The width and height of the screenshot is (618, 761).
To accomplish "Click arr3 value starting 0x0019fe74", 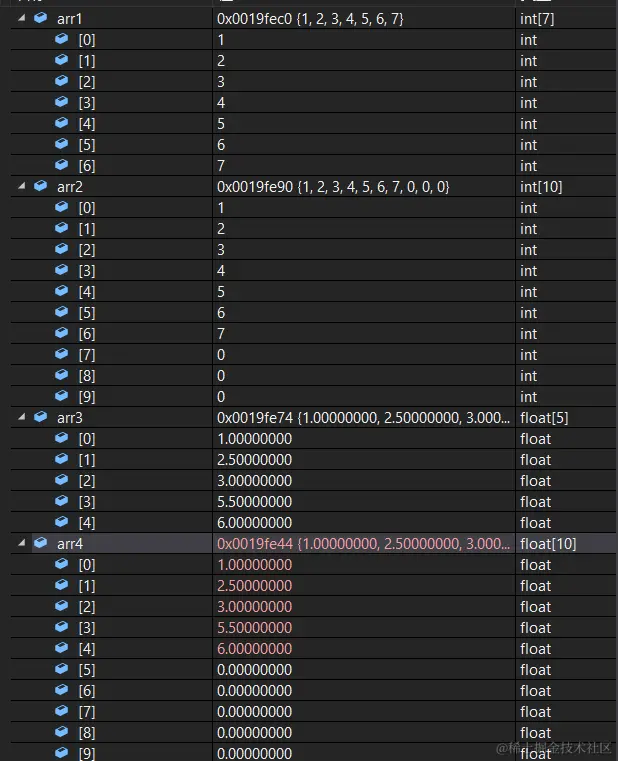I will (x=363, y=418).
